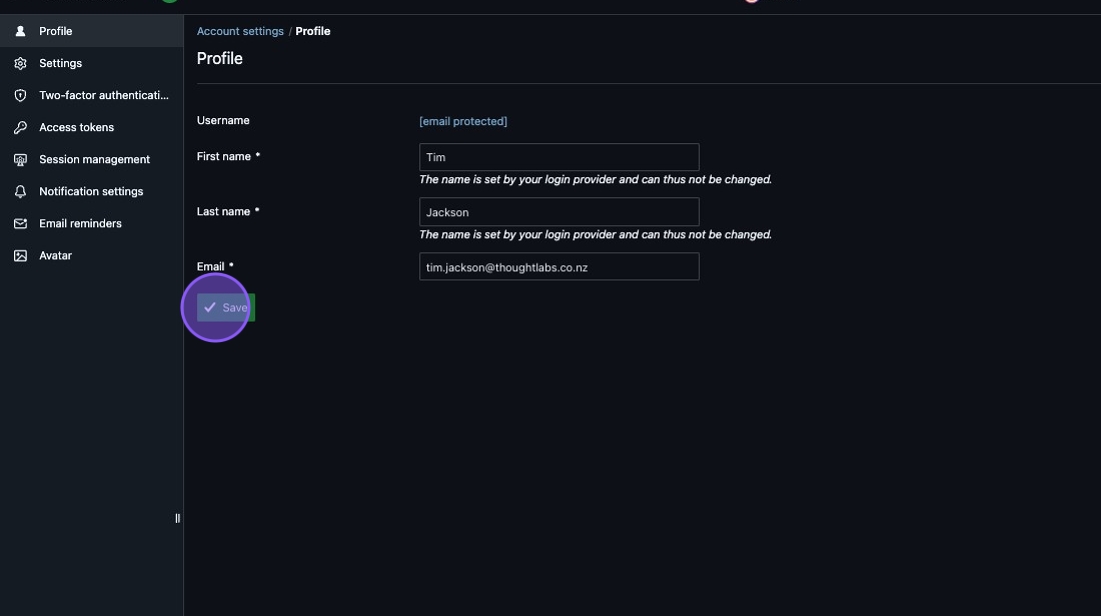
Task: Click into the First name field
Action: (x=558, y=157)
